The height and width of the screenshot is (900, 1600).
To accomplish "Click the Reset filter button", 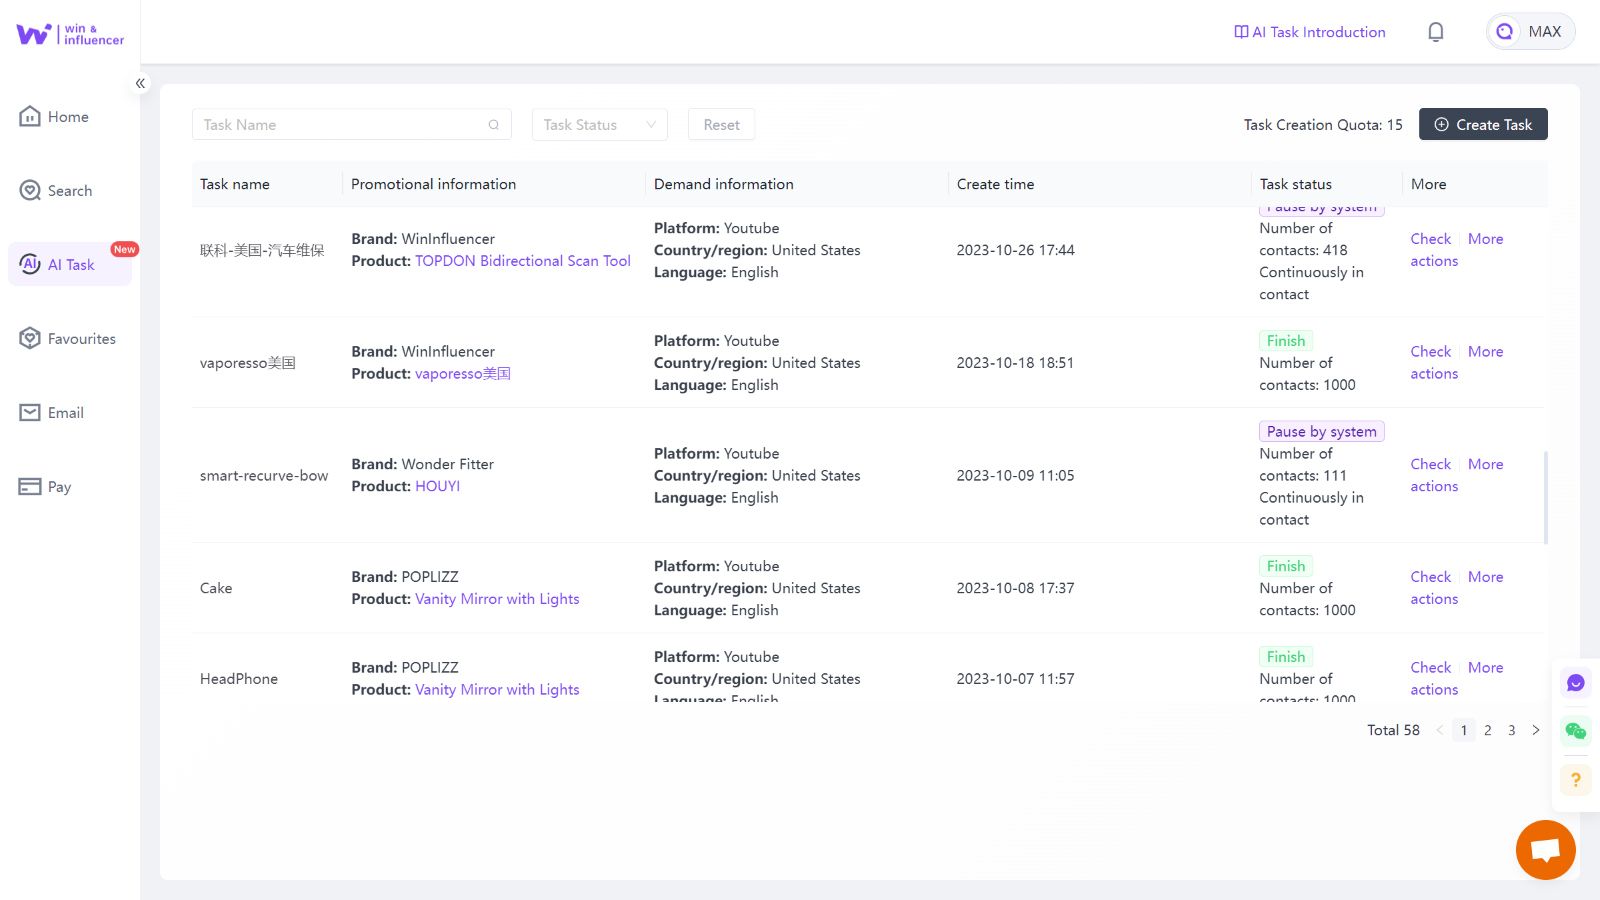I will coord(721,125).
